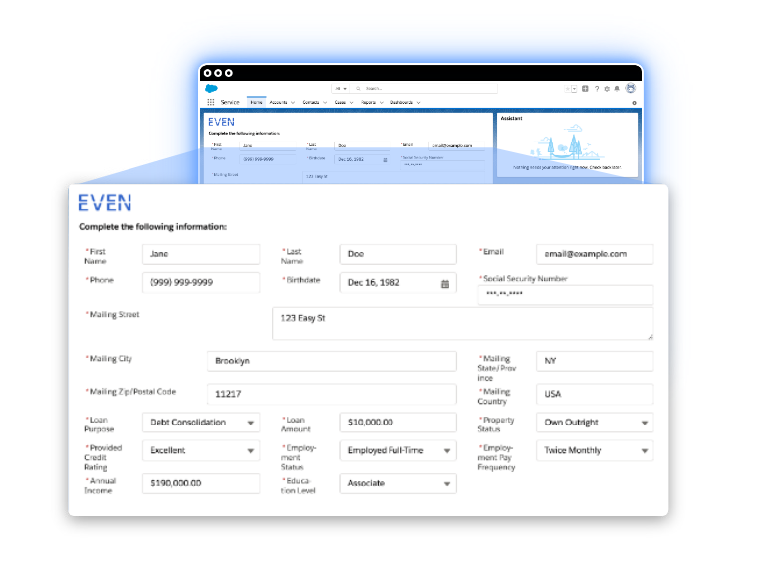Open the notifications bell icon

pyautogui.click(x=617, y=89)
